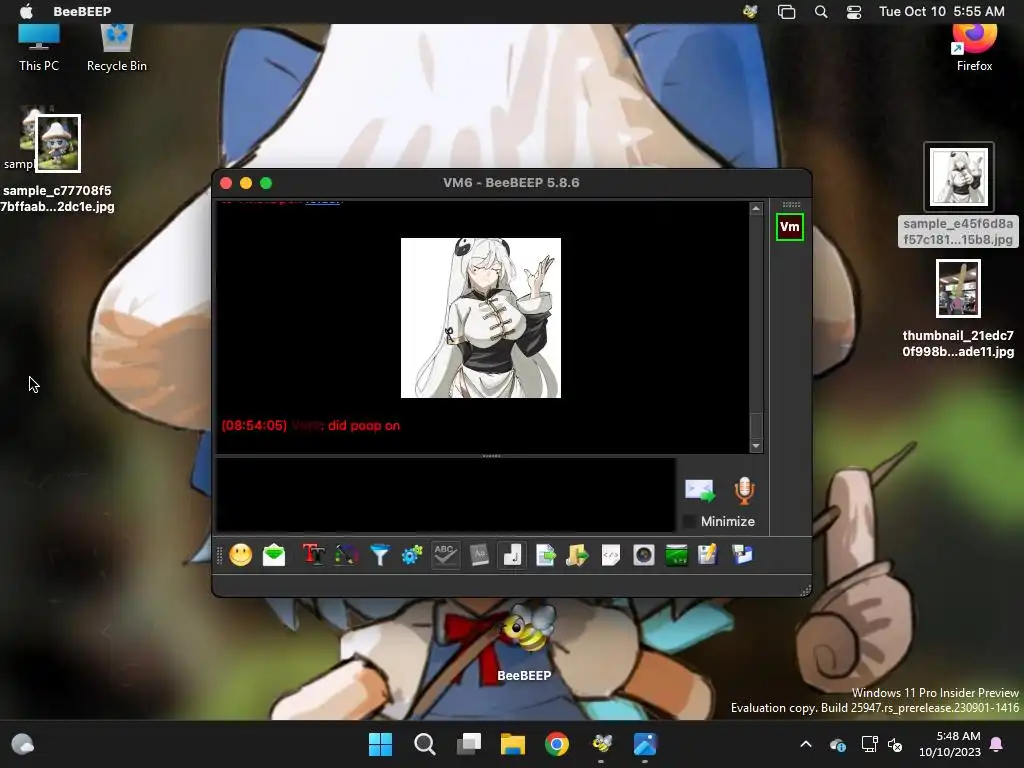This screenshot has height=768, width=1024.
Task: Click the user panel grip dots above Vm
Action: [792, 204]
